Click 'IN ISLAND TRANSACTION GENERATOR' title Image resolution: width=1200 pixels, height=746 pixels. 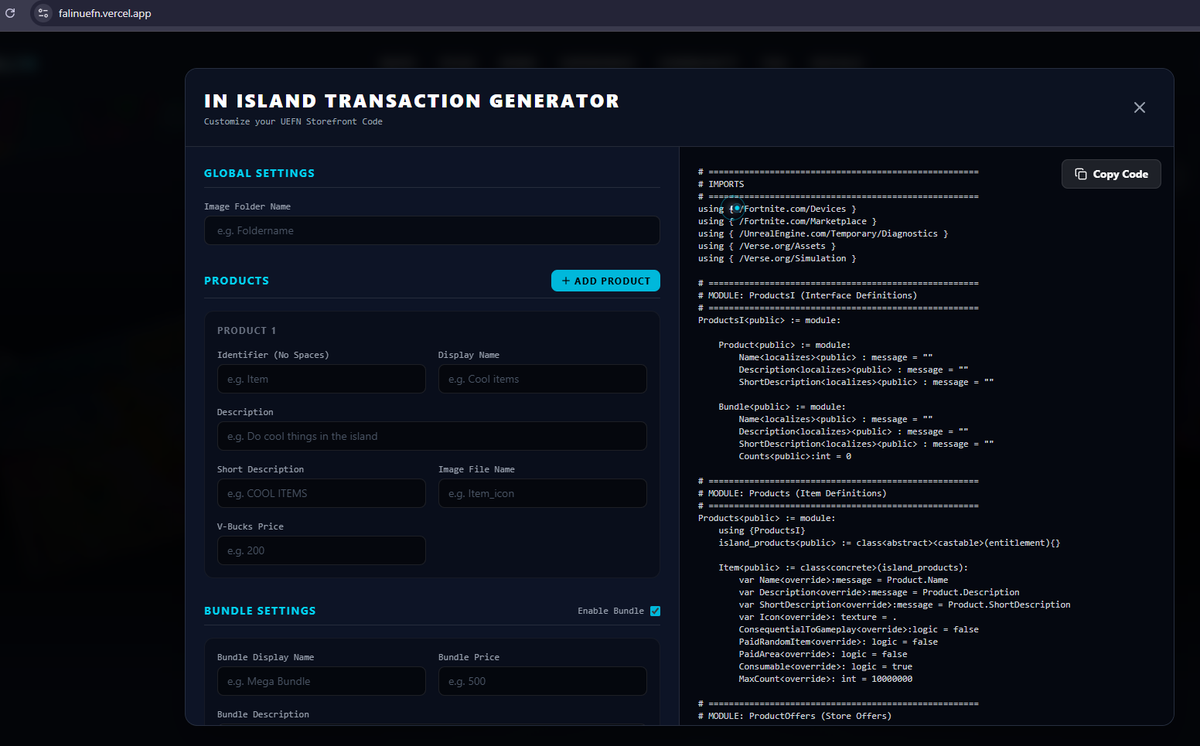[412, 101]
